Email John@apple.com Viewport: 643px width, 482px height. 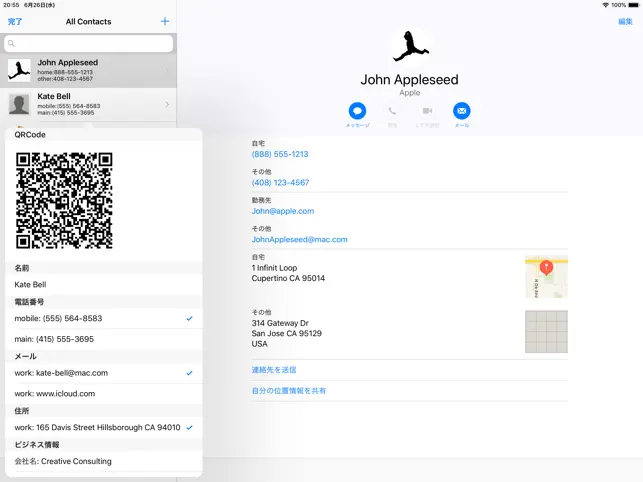(283, 211)
